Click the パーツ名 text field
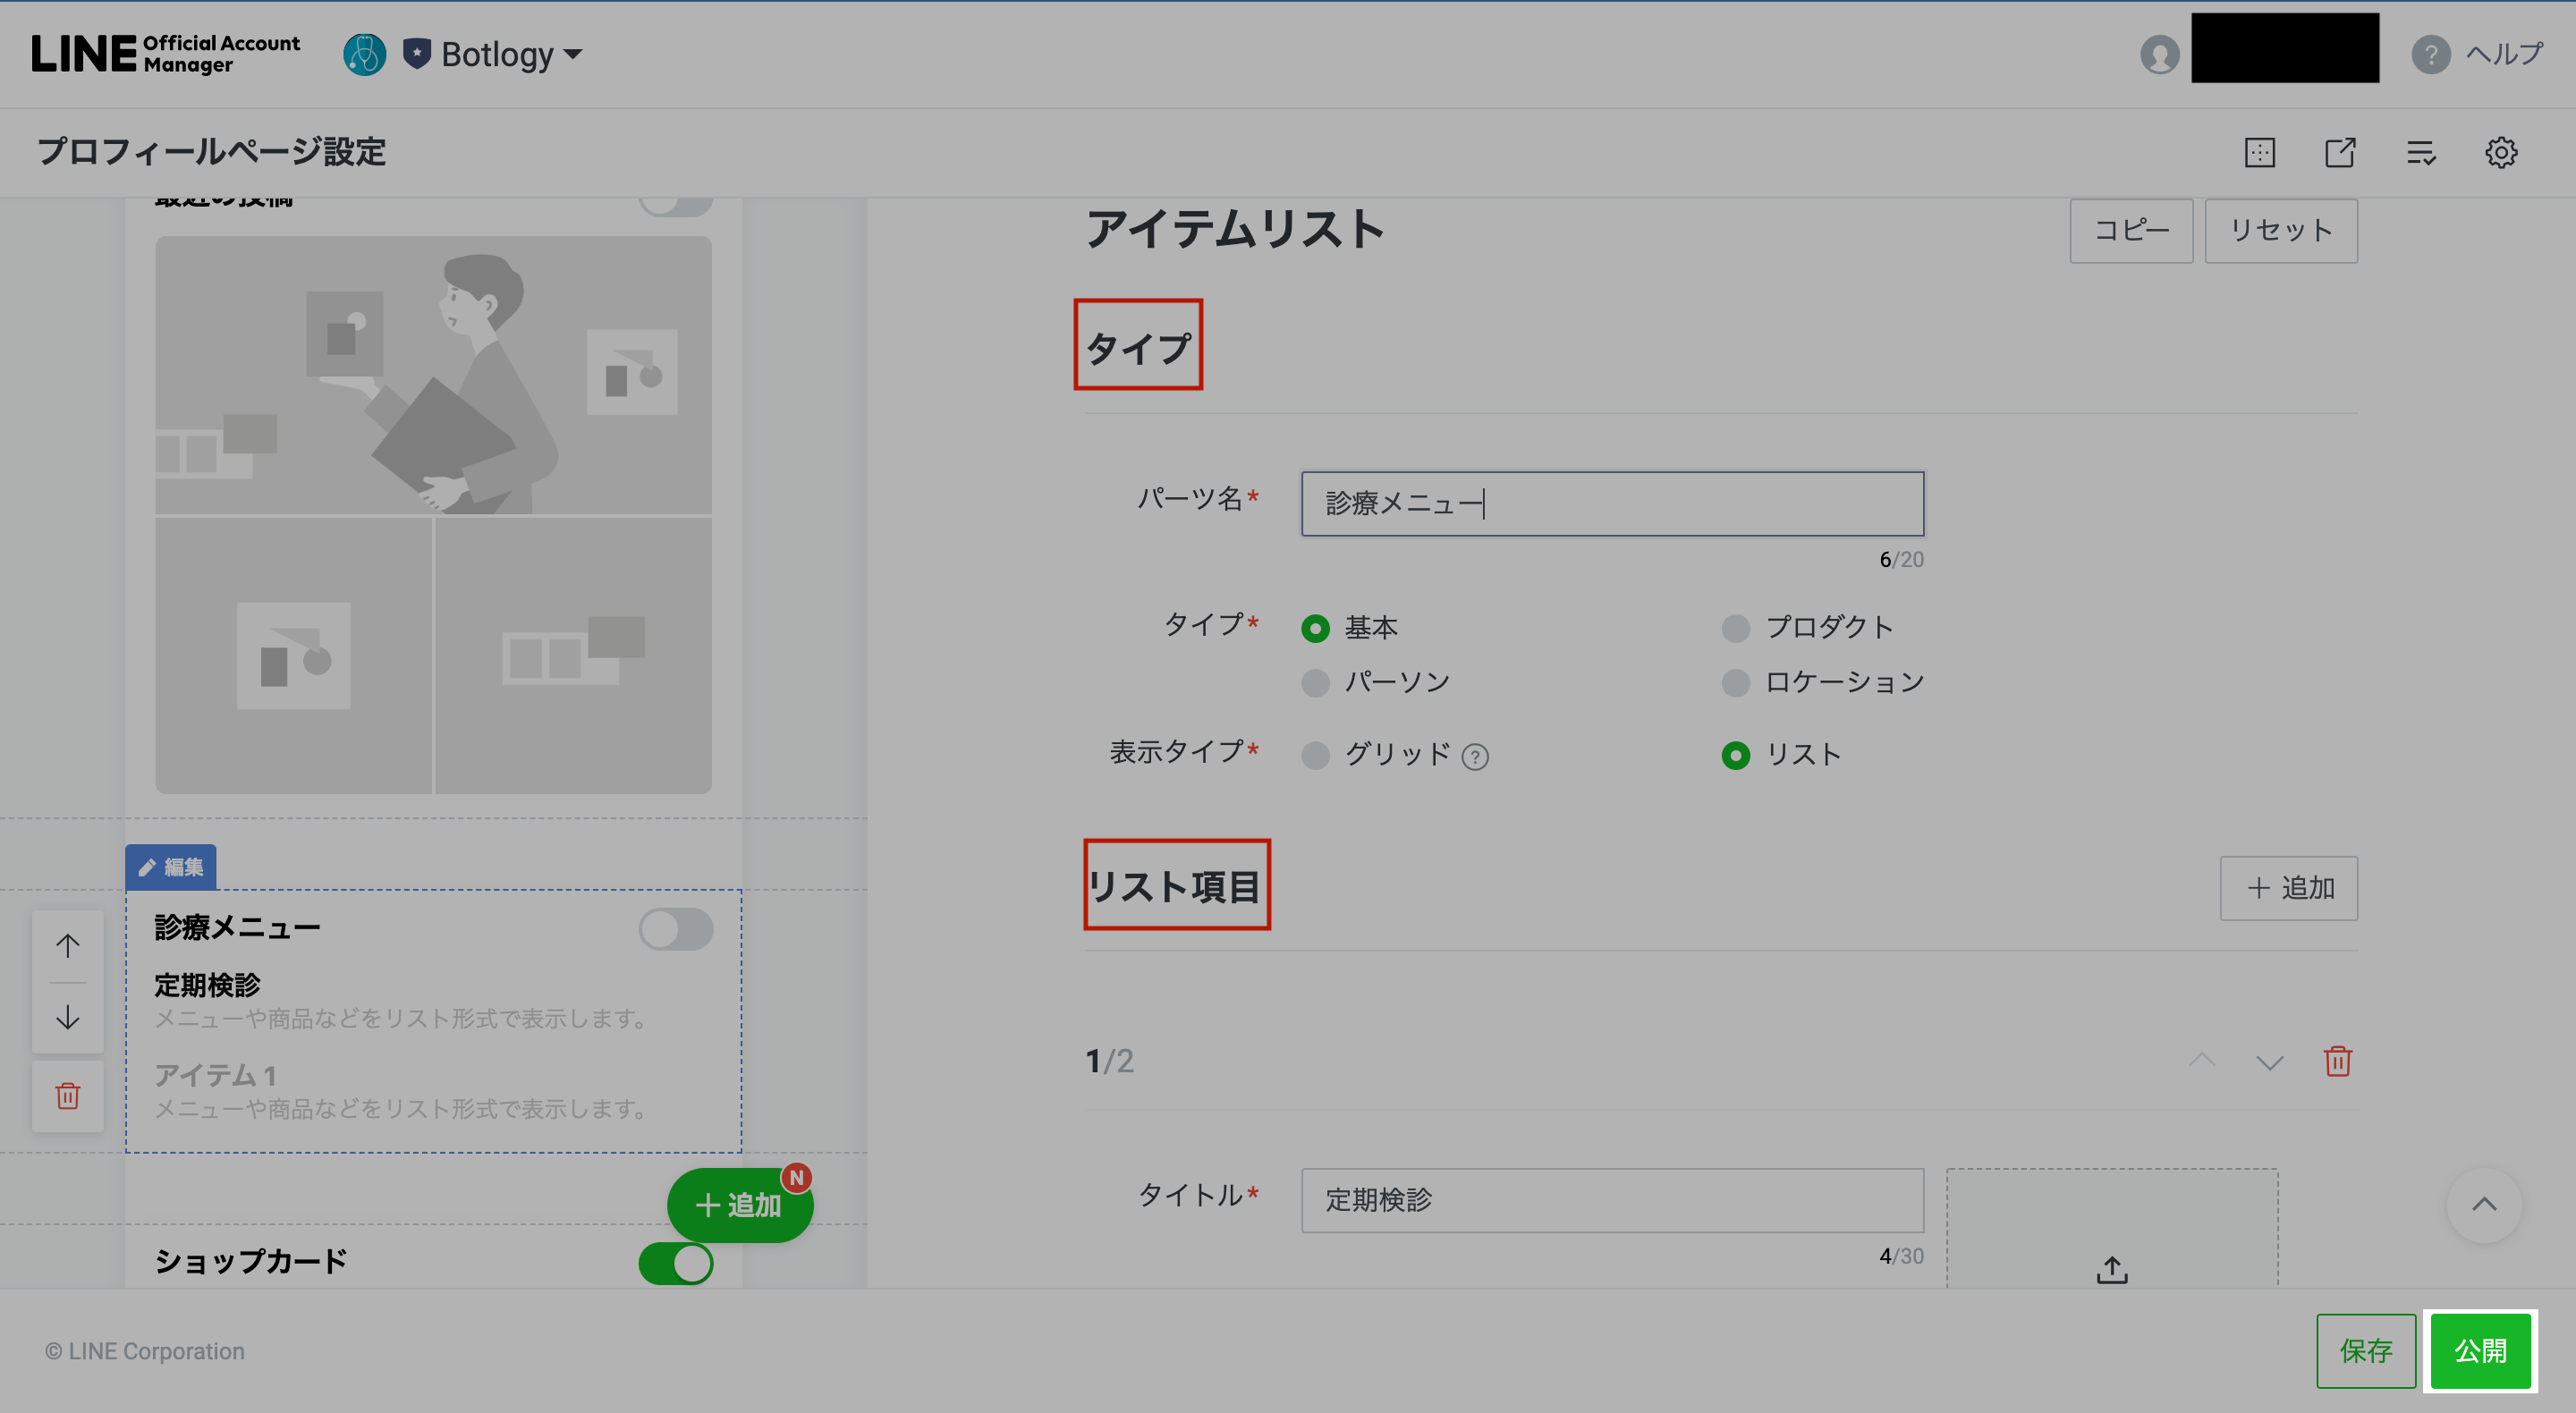Image resolution: width=2576 pixels, height=1413 pixels. (x=1611, y=503)
